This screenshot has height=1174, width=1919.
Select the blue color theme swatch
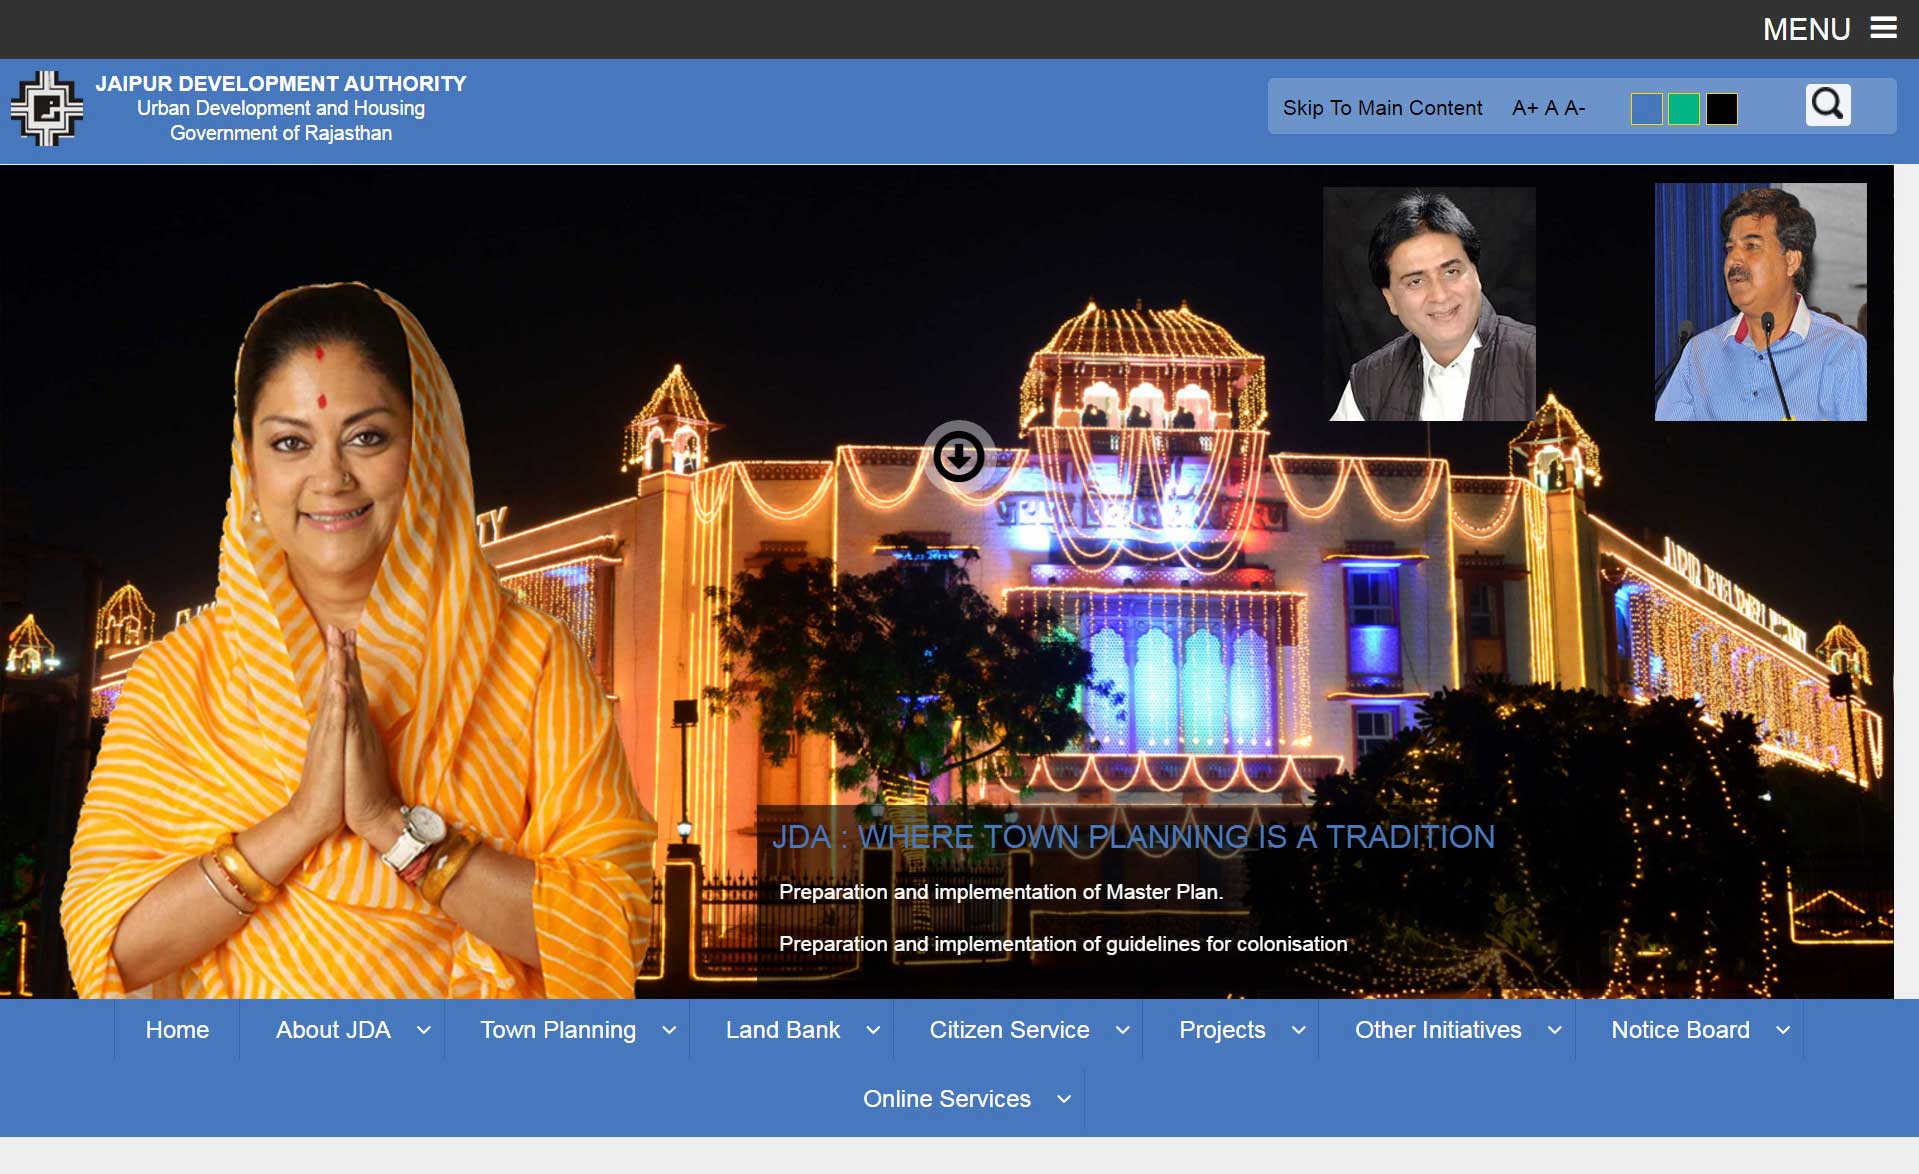[1646, 109]
